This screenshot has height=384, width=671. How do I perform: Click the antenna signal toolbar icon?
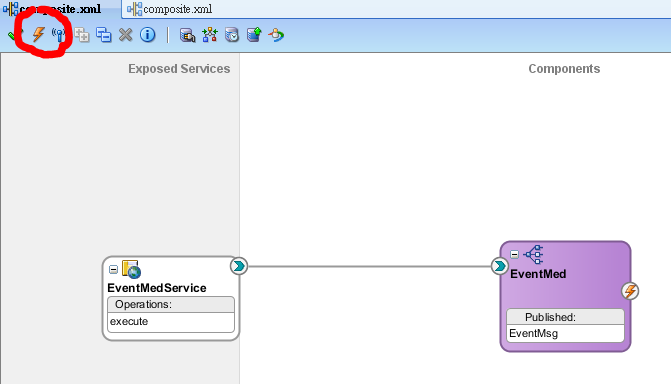(x=59, y=35)
